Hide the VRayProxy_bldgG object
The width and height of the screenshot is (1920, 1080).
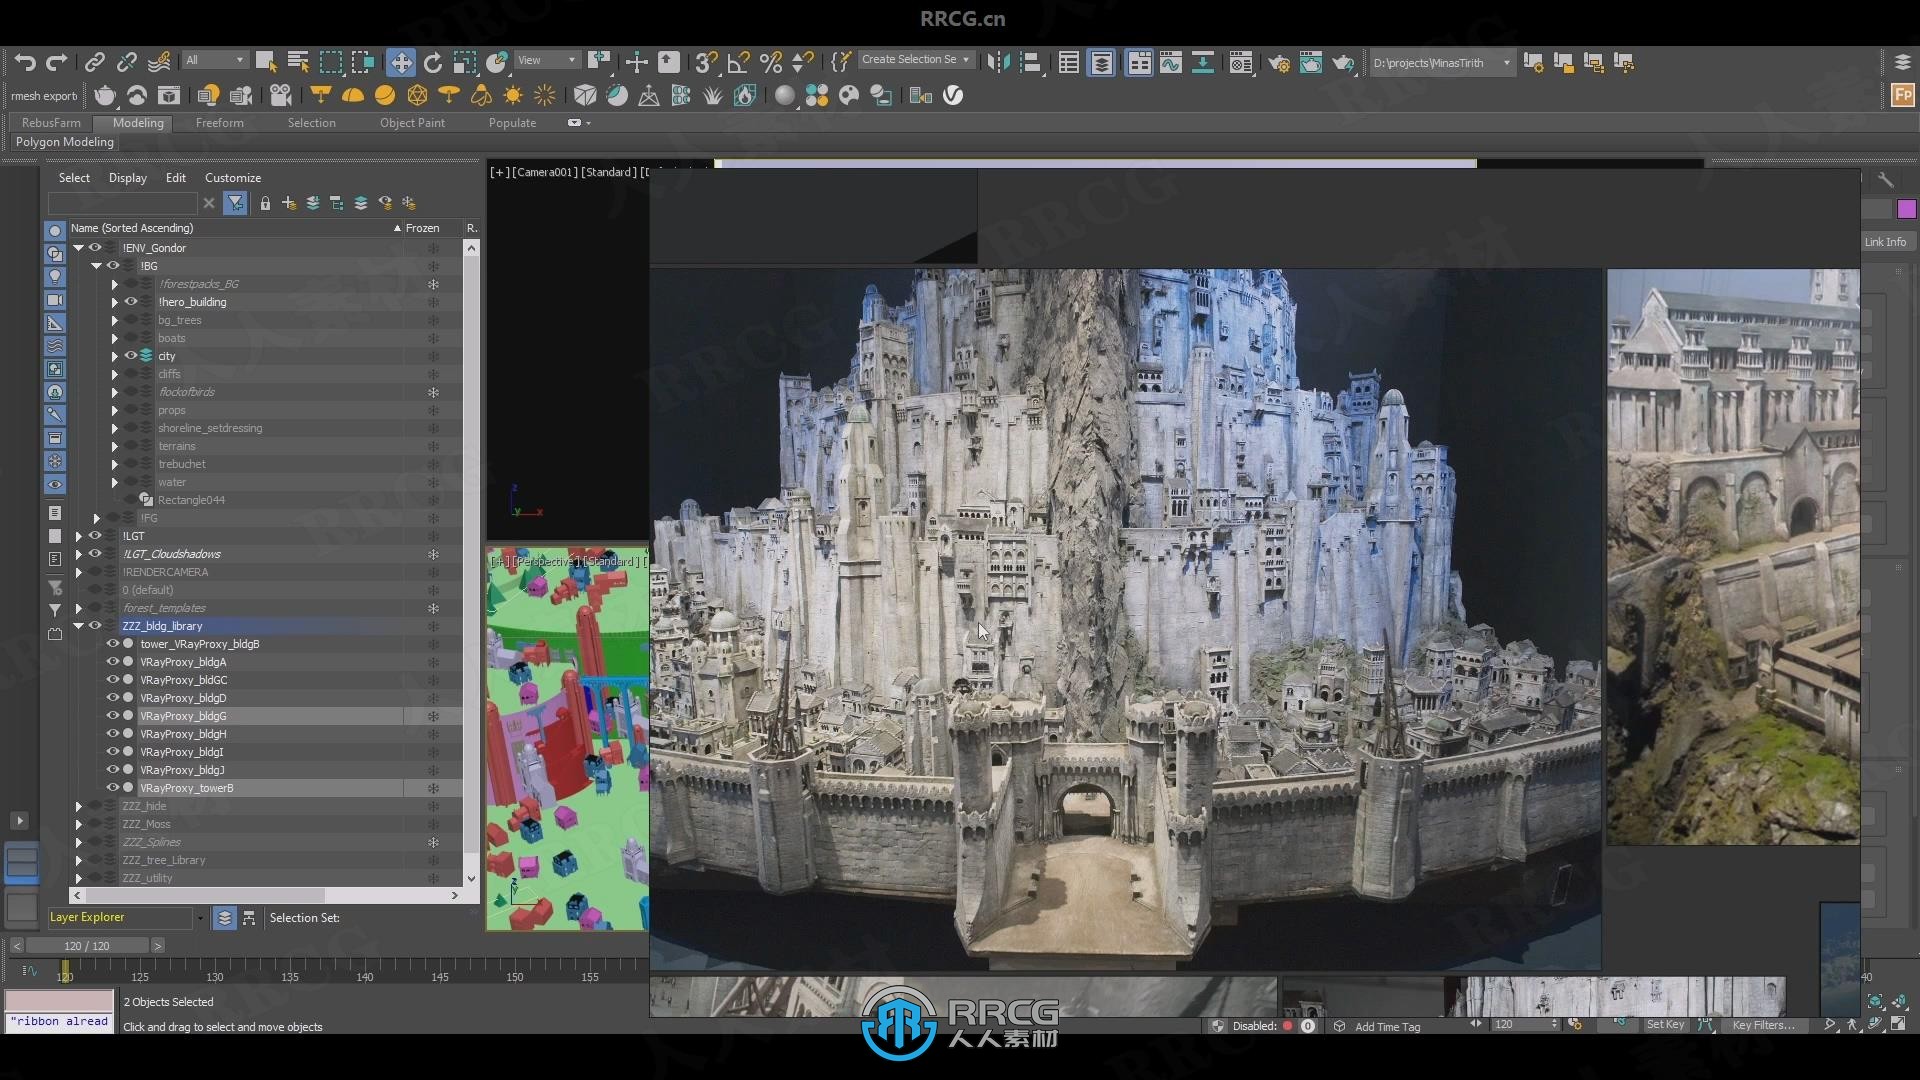(x=112, y=716)
